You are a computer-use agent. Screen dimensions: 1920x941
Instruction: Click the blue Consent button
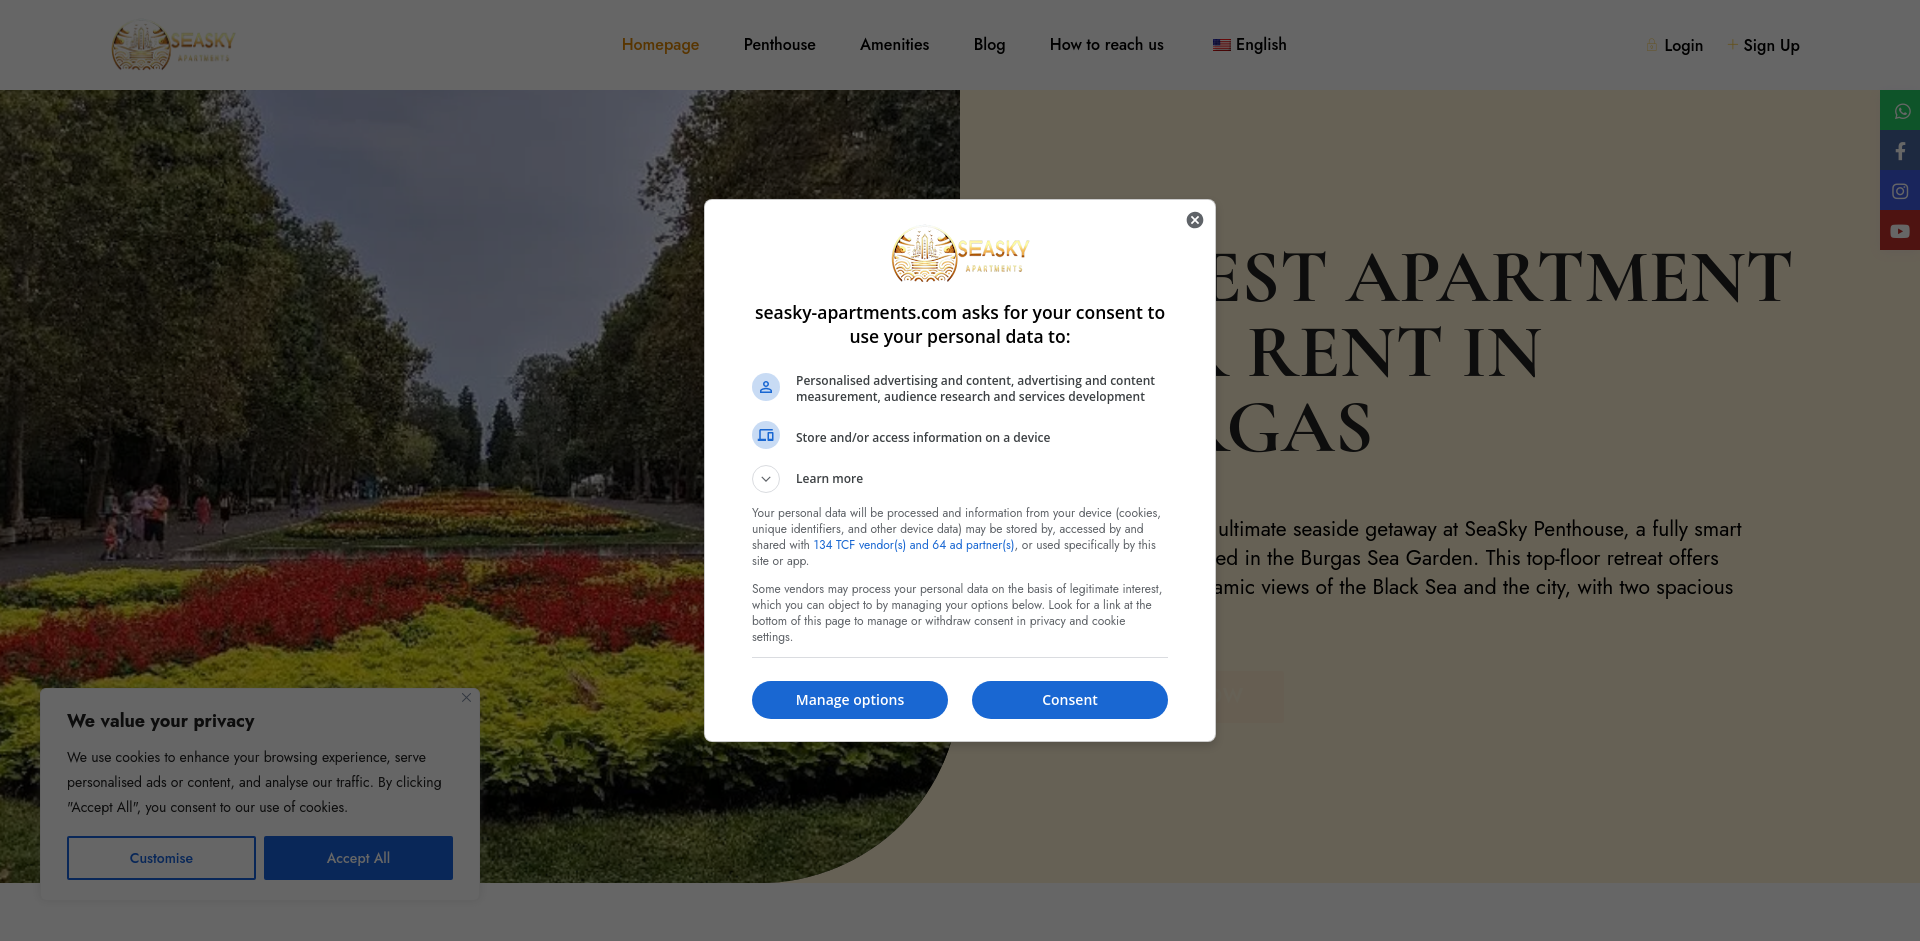point(1070,700)
